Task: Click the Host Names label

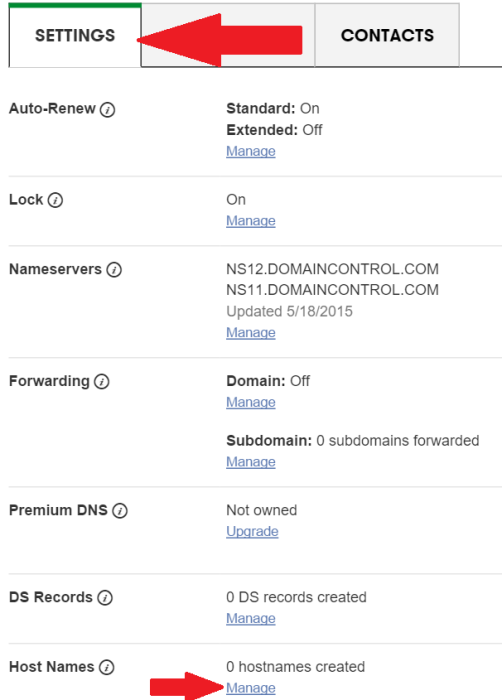Action: tap(52, 667)
